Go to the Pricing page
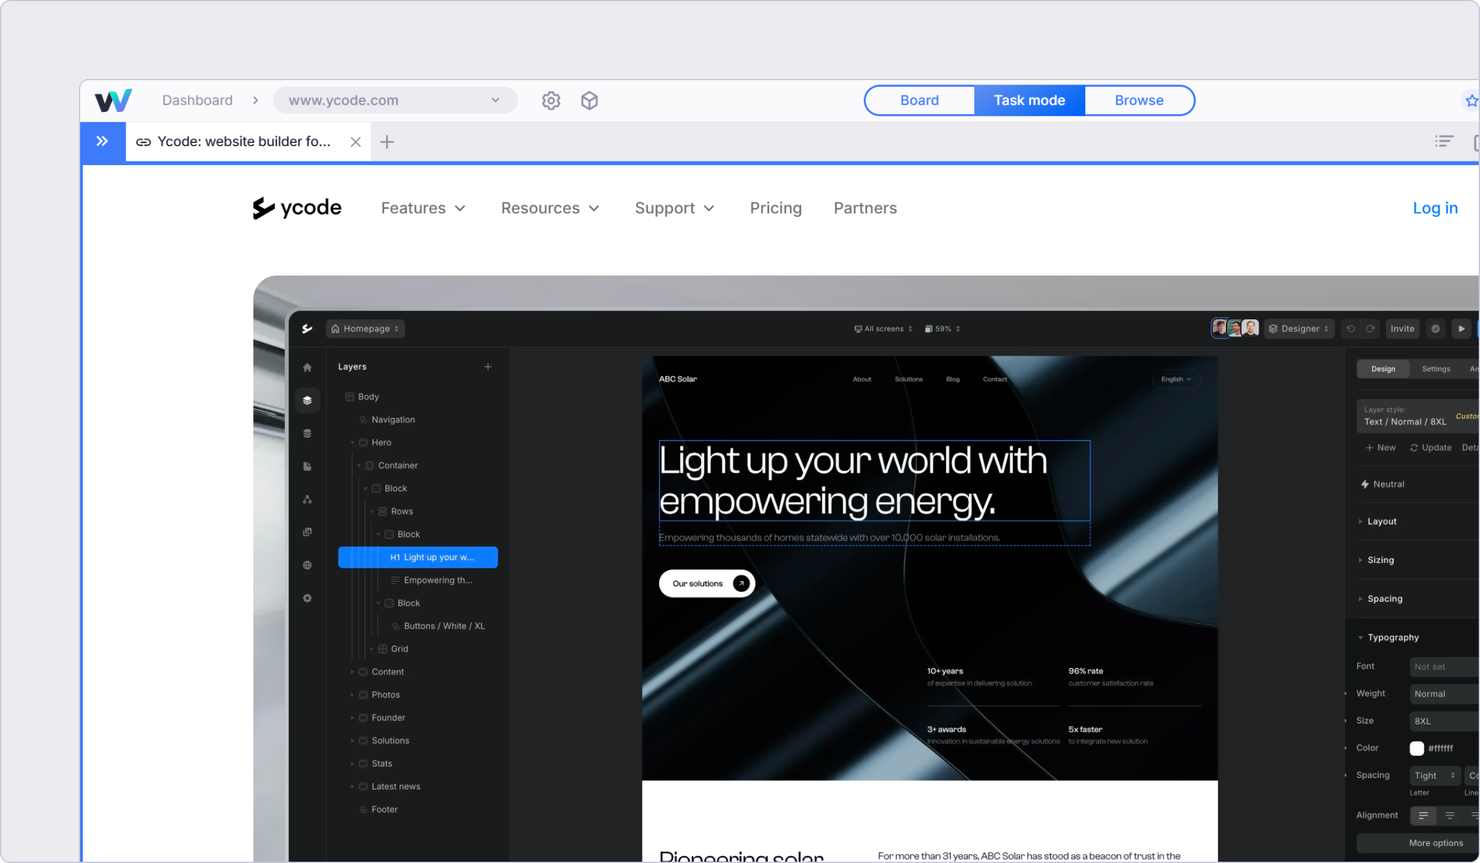The width and height of the screenshot is (1480, 863). 776,208
